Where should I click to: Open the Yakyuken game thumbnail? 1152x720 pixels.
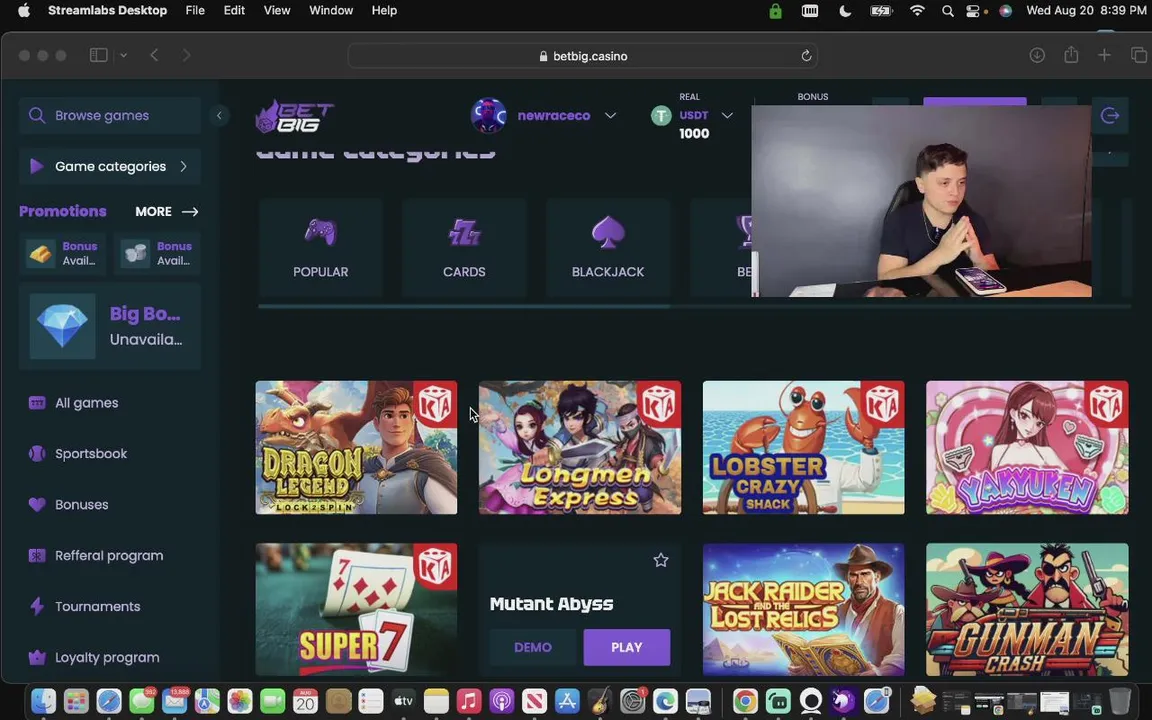tap(1027, 447)
